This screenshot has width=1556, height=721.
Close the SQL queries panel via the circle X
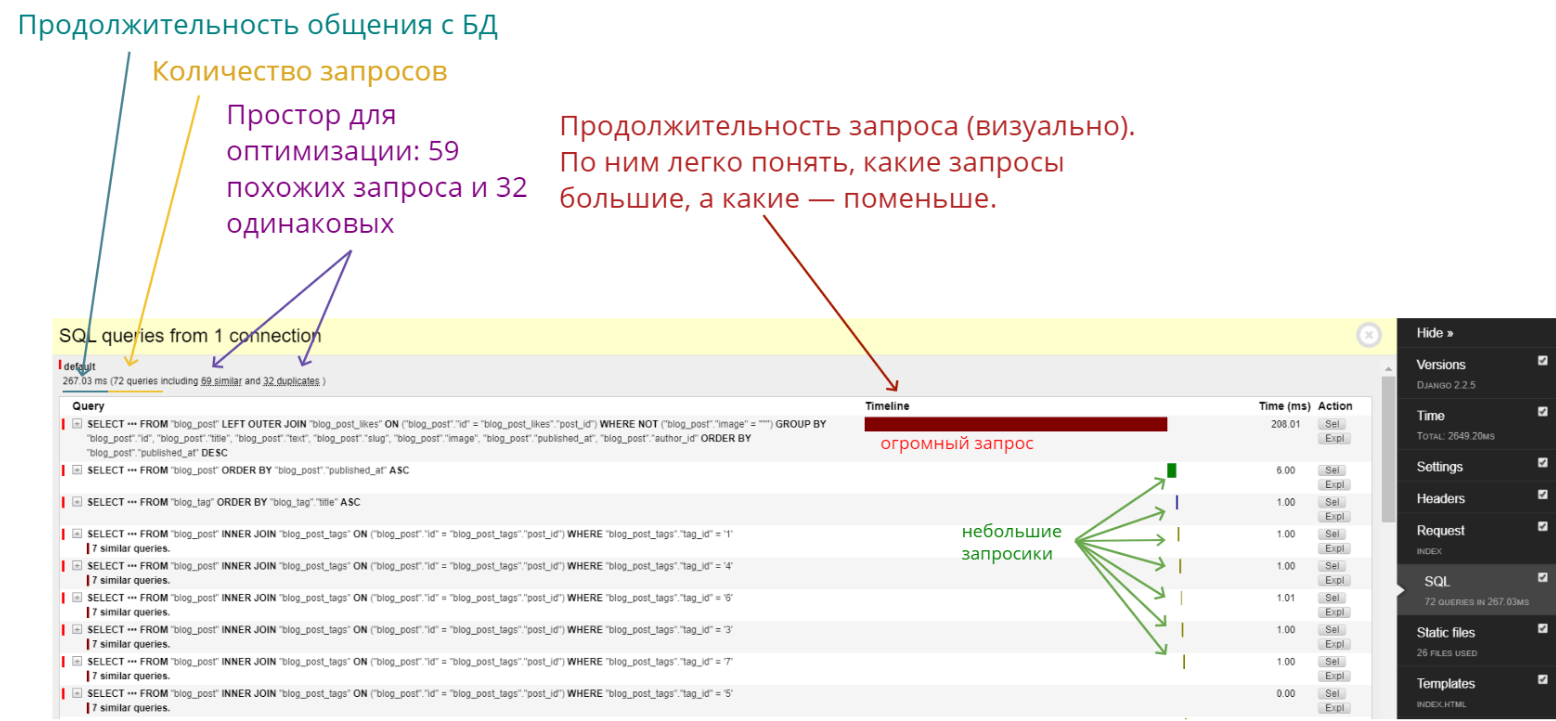coord(1369,335)
